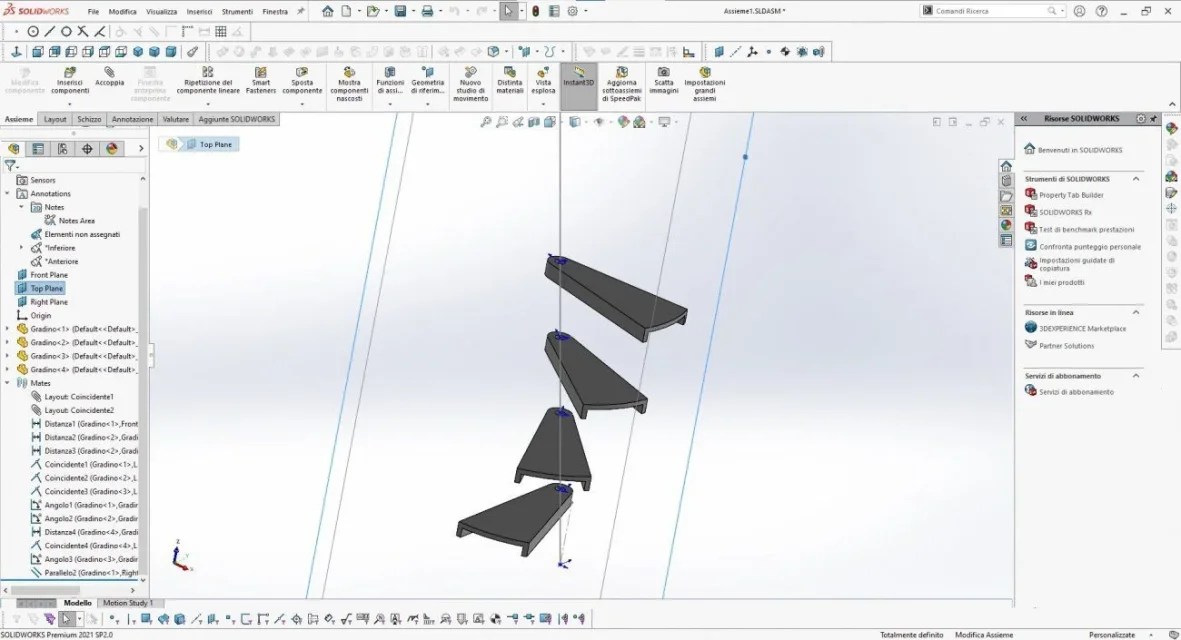The width and height of the screenshot is (1181, 640).
Task: Open FeatureManager design tree tab
Action: pos(14,148)
